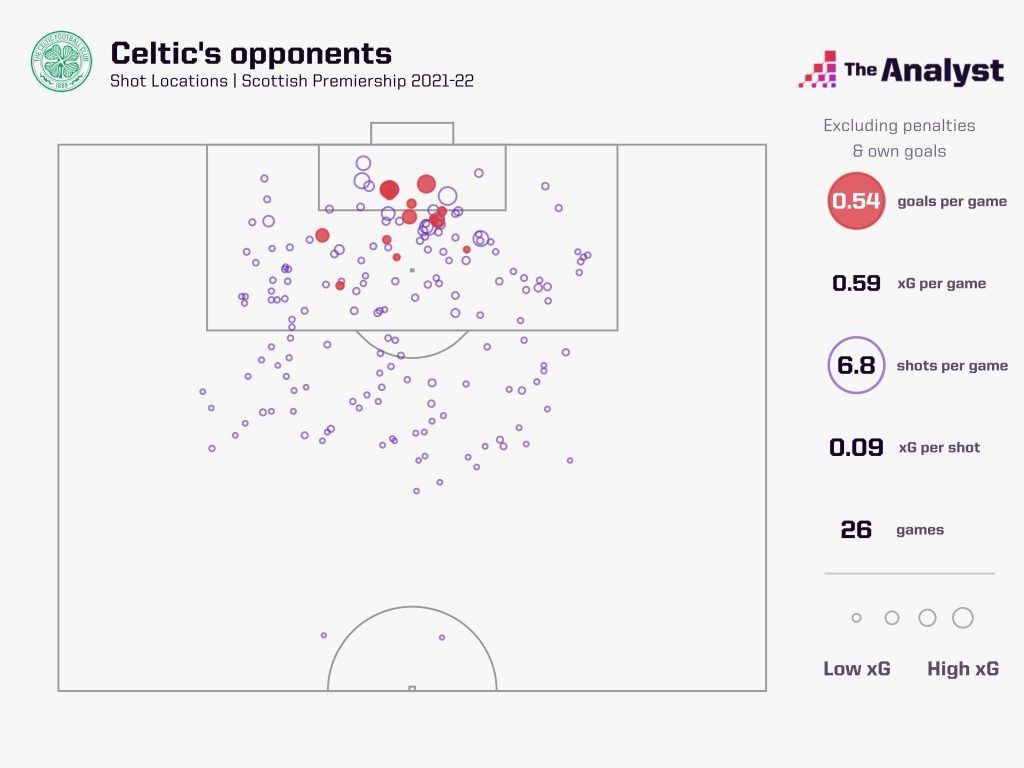Click "The Analyst" brand name text
The width and height of the screenshot is (1024, 768).
click(924, 71)
